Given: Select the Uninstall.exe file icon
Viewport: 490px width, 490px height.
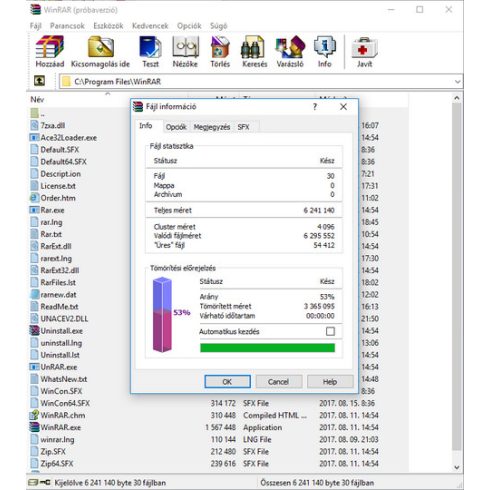Looking at the screenshot, I should point(34,330).
